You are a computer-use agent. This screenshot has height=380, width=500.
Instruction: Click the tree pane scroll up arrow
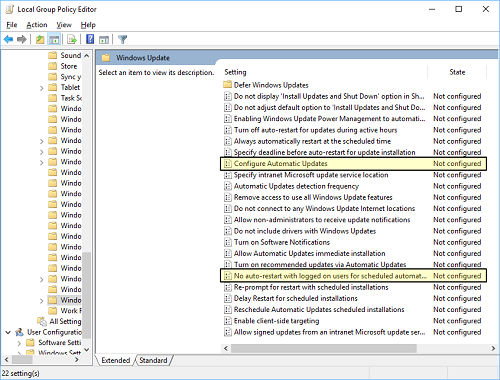[x=87, y=55]
